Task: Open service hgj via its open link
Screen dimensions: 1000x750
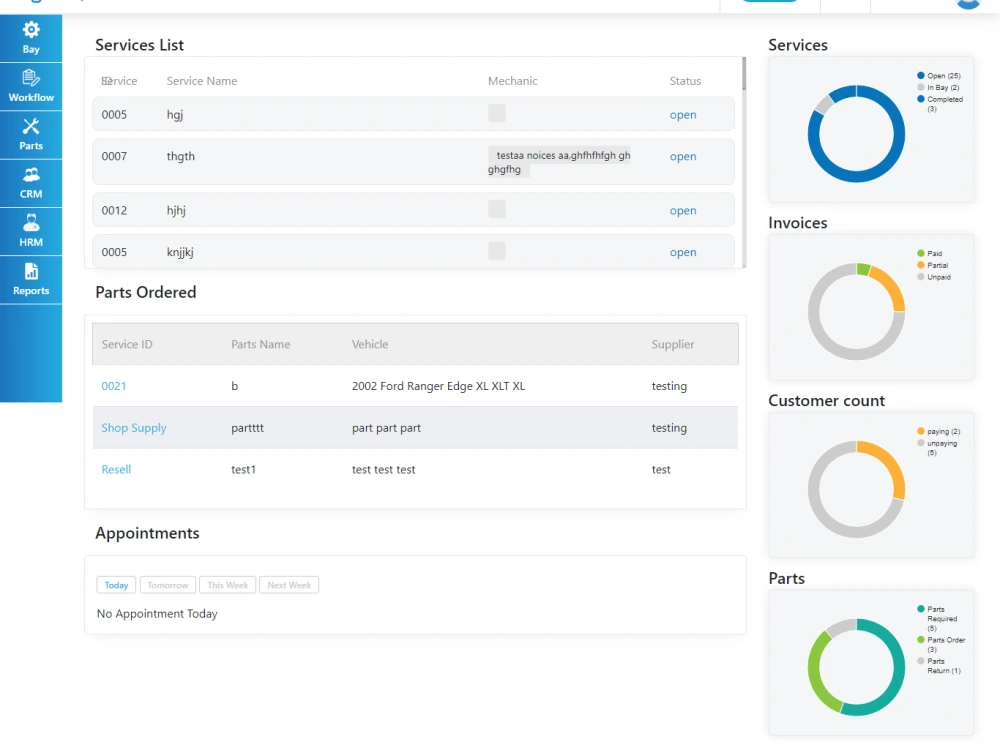Action: [682, 114]
